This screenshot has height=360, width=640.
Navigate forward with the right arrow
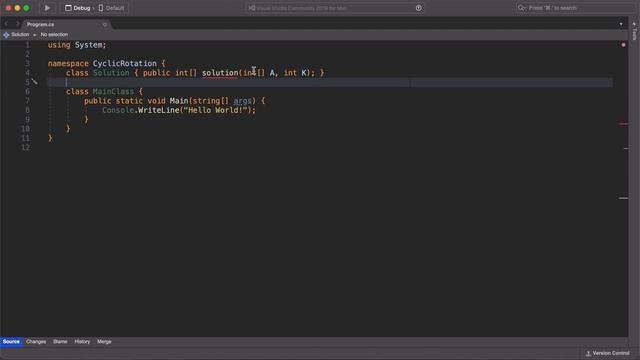(17, 24)
